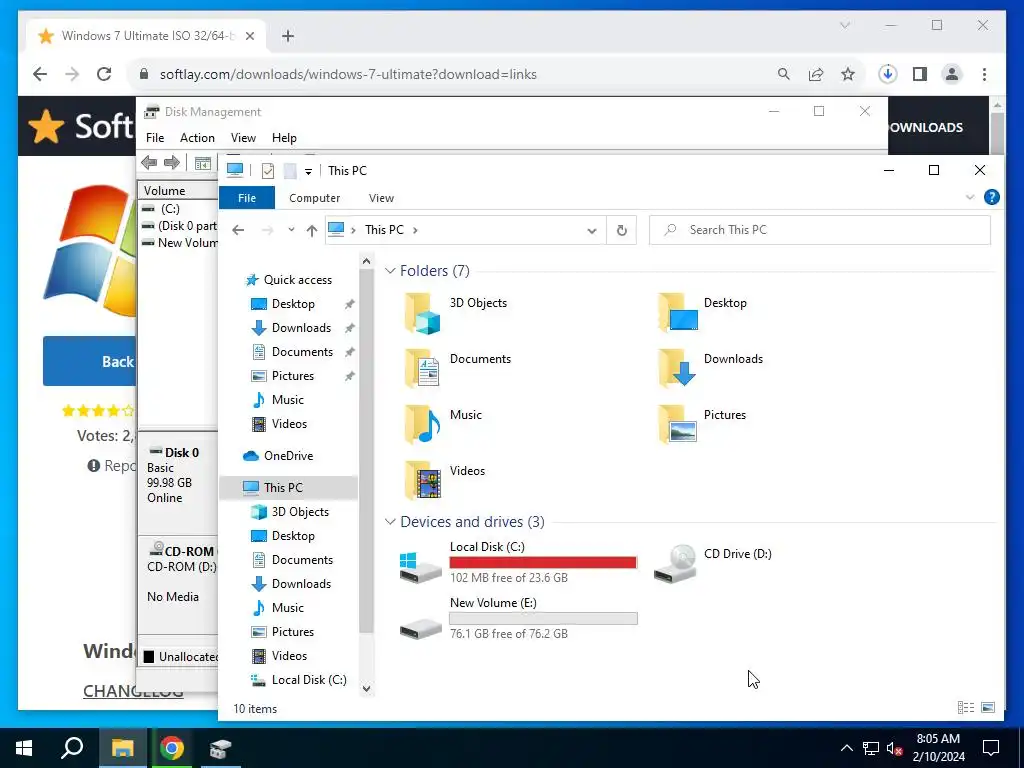This screenshot has width=1024, height=768.
Task: Reload the softlay page in Chrome
Action: tap(104, 74)
